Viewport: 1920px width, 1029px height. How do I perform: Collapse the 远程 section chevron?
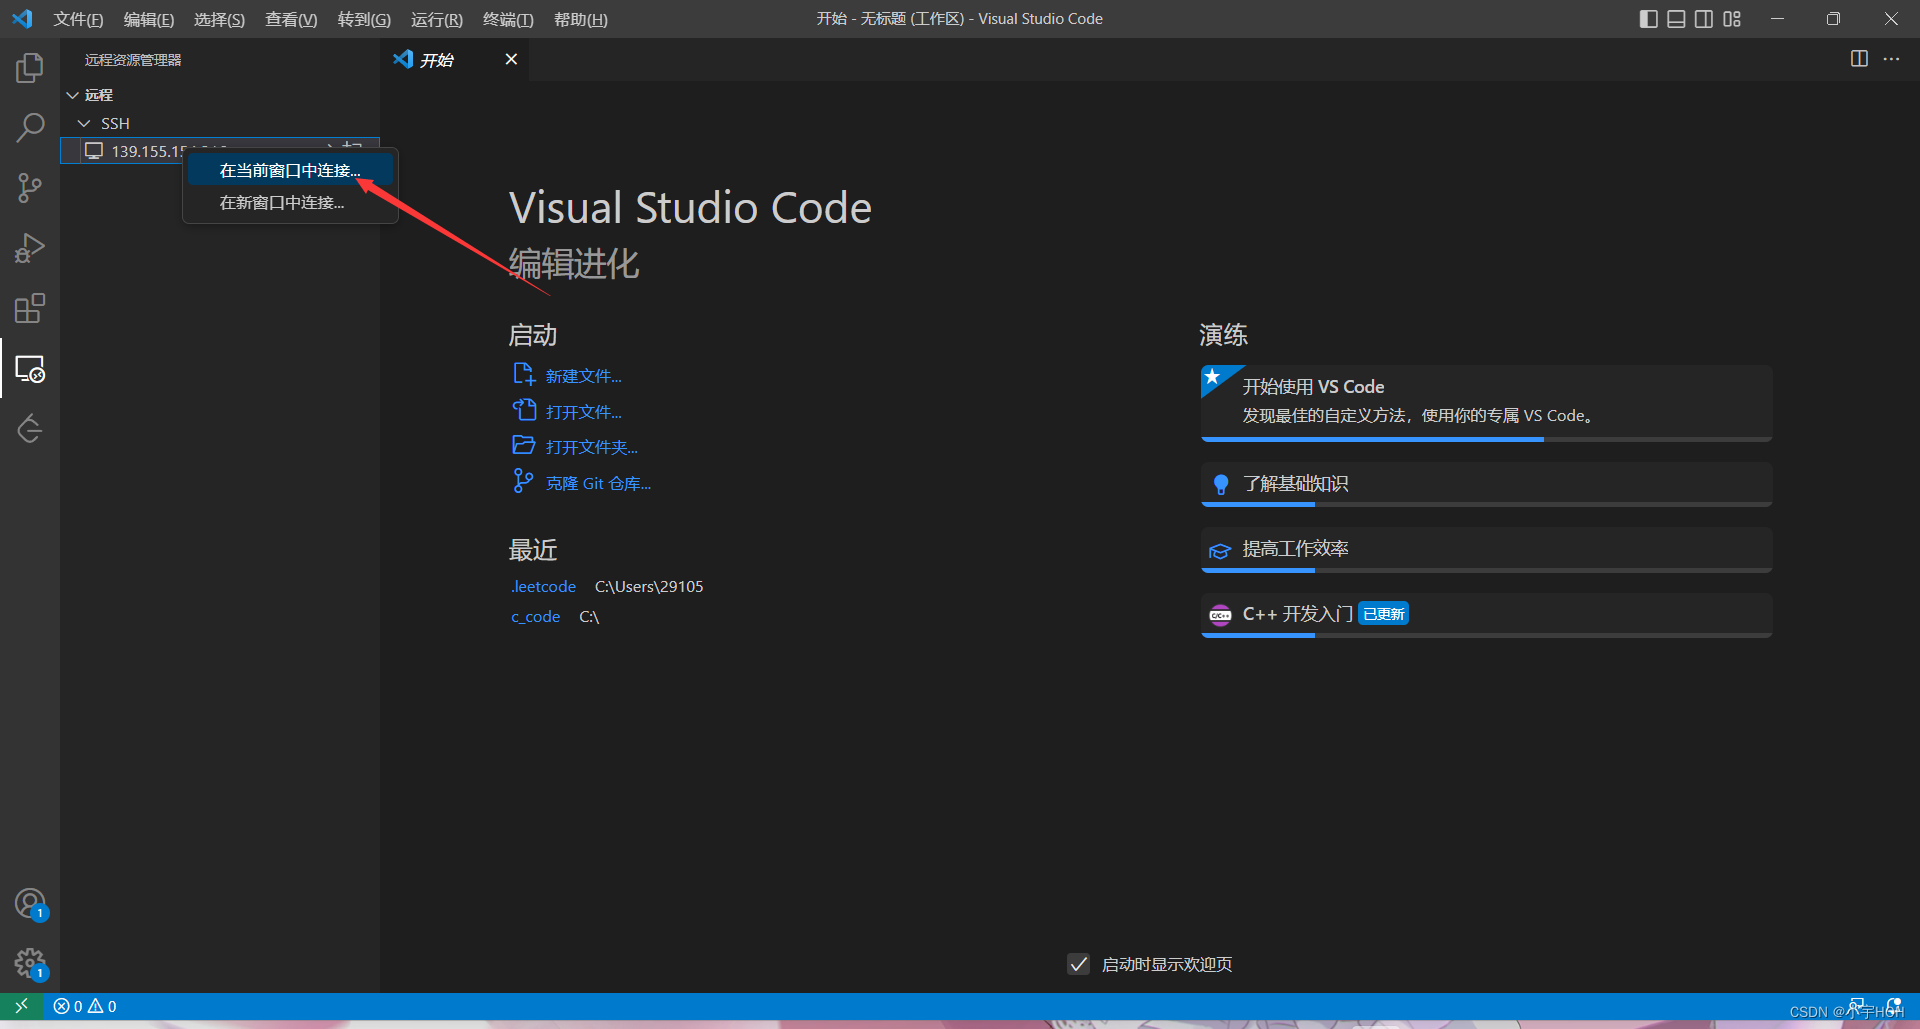pyautogui.click(x=72, y=95)
